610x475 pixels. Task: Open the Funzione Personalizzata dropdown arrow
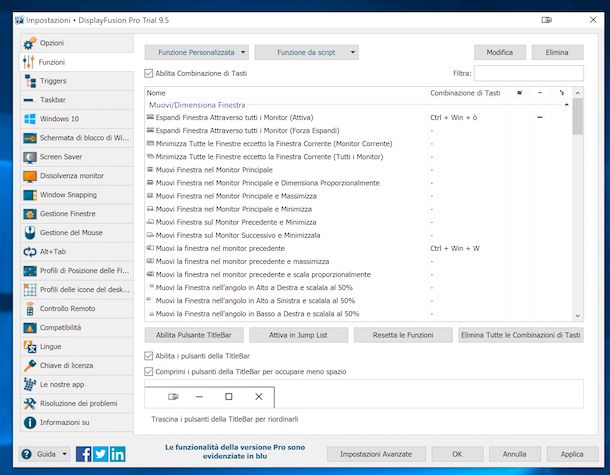point(243,52)
